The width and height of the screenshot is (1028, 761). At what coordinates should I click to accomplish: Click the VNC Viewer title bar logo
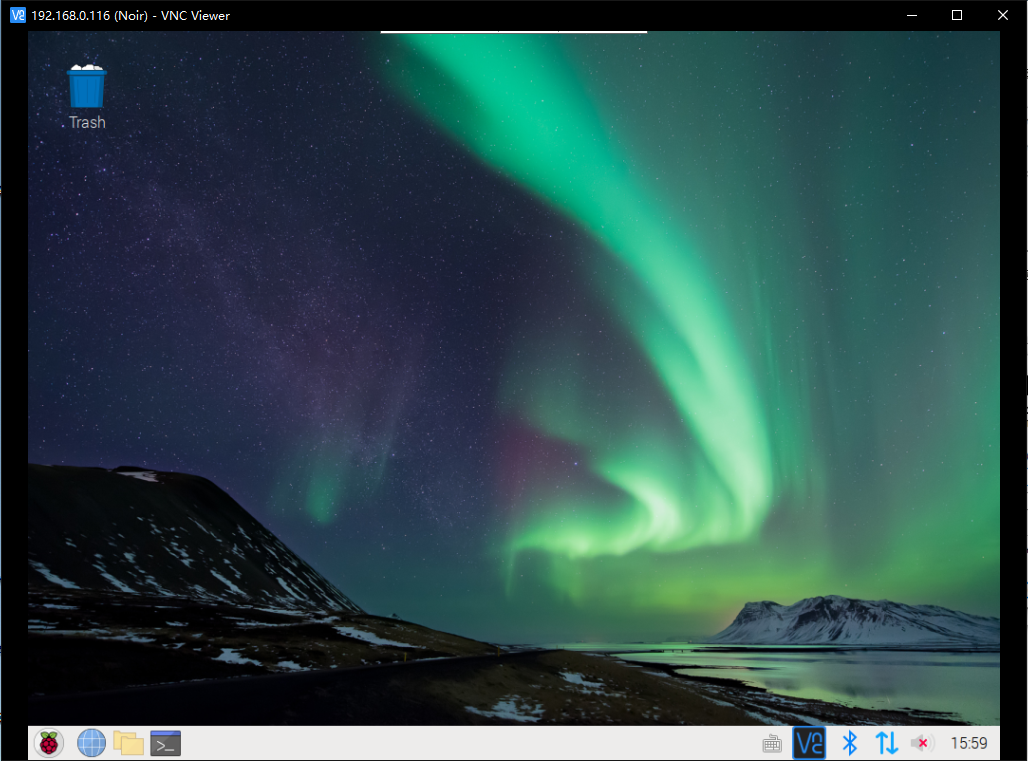(18, 15)
